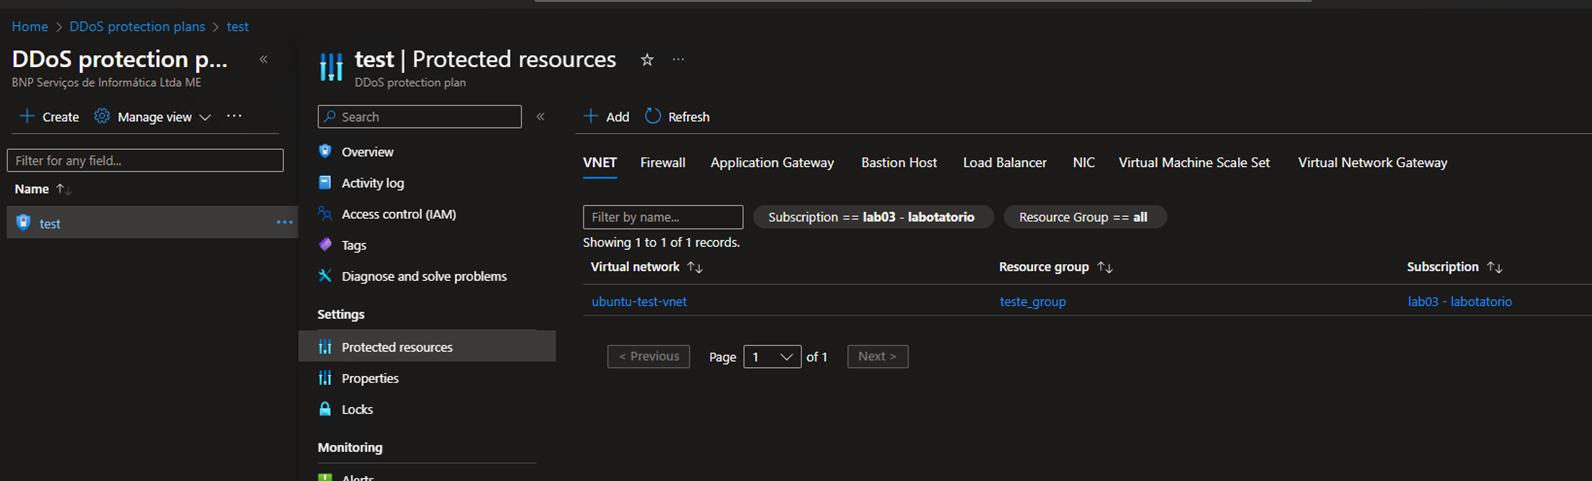Click the padlock icon for Locks
The height and width of the screenshot is (481, 1592).
pos(325,408)
